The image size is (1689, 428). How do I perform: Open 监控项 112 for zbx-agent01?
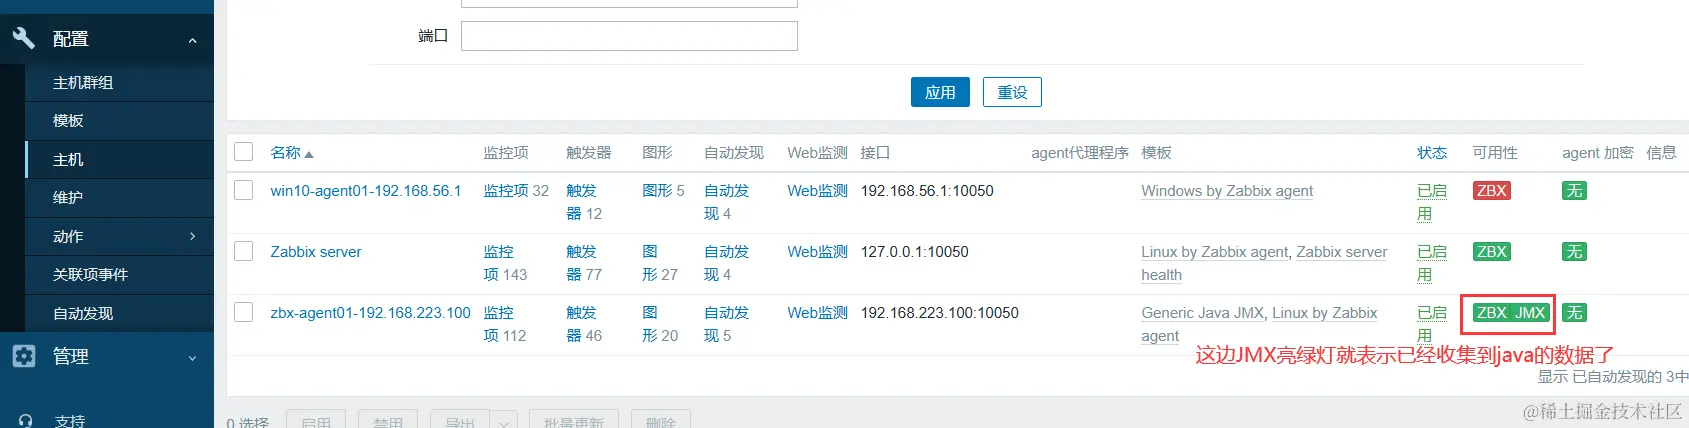pyautogui.click(x=499, y=324)
